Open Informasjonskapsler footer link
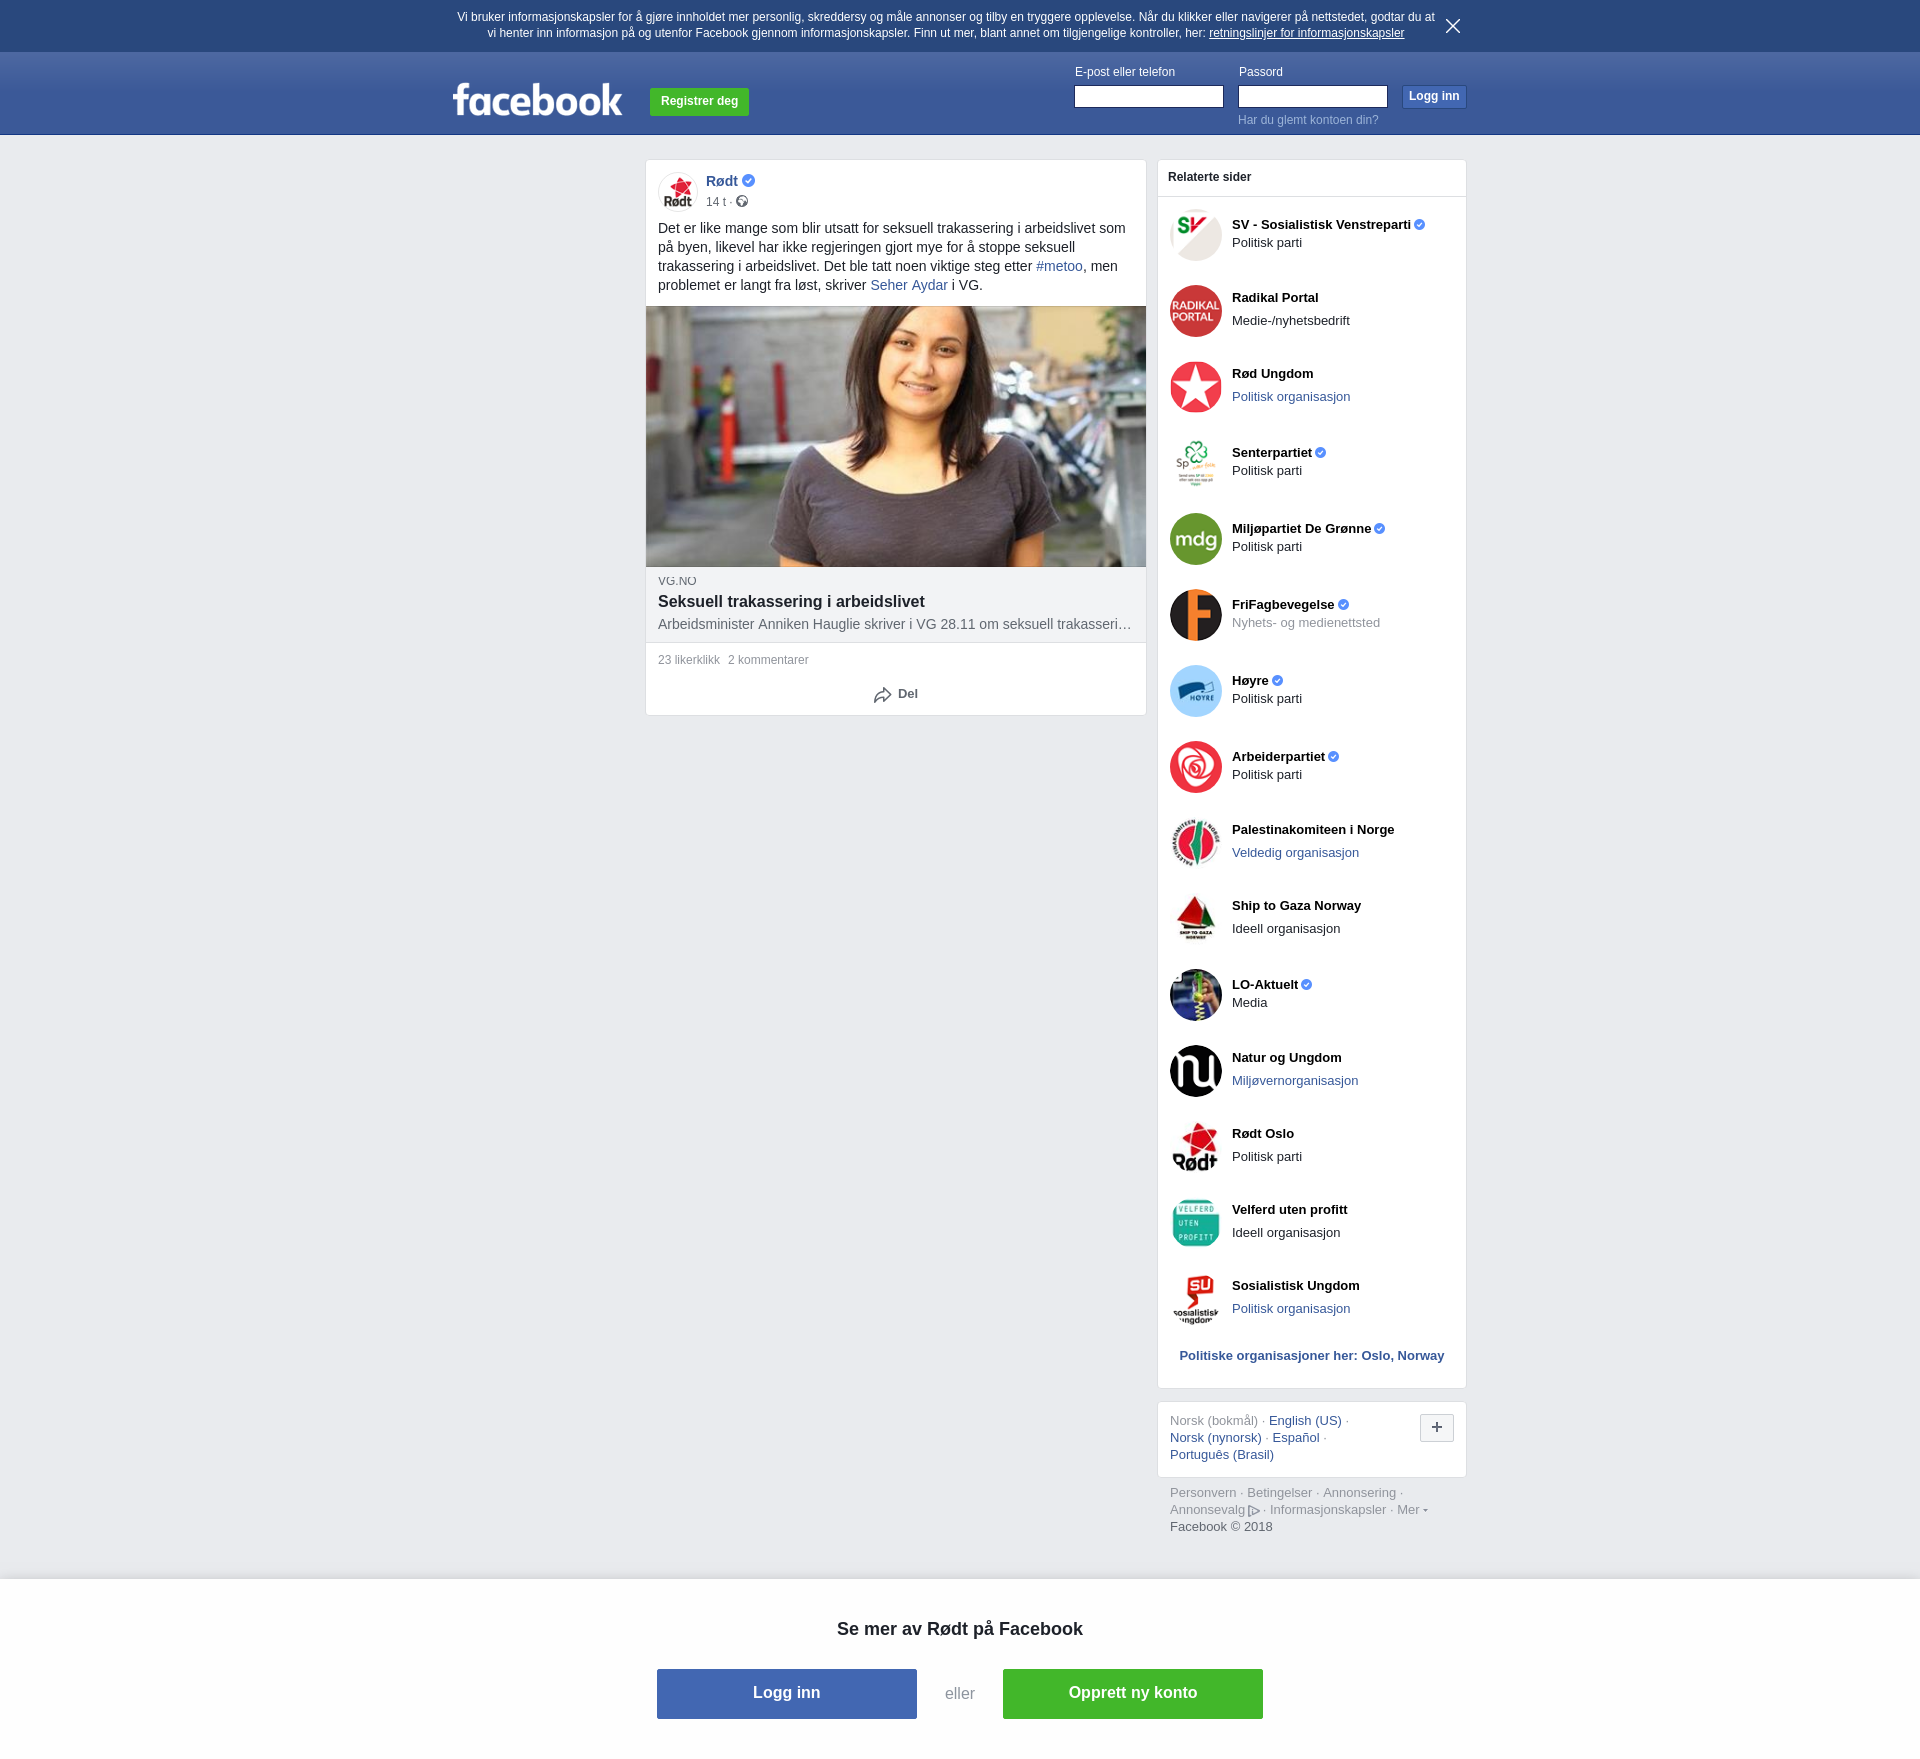 pyautogui.click(x=1328, y=1510)
